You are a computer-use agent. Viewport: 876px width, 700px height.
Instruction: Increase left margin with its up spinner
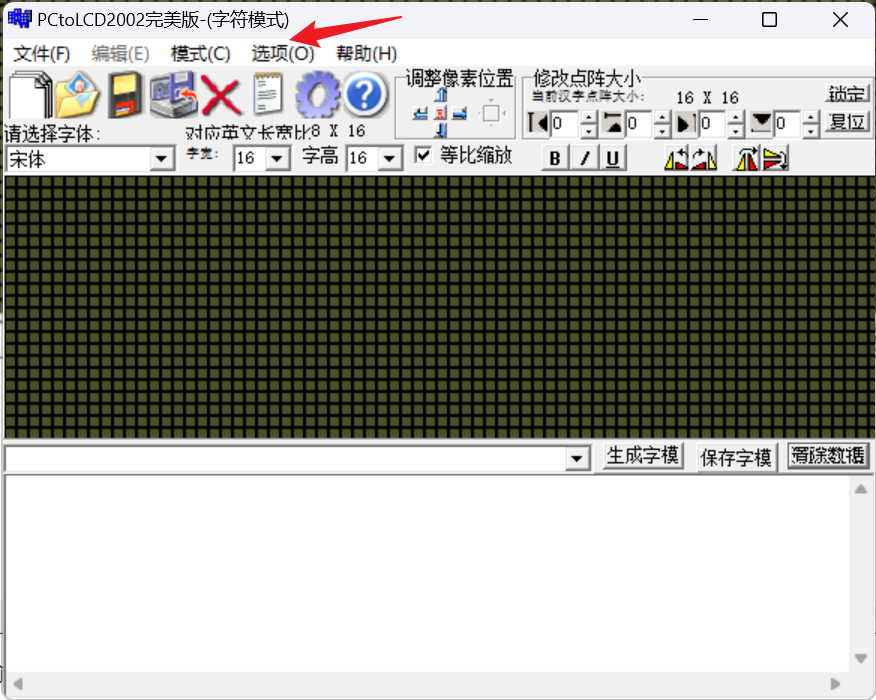pyautogui.click(x=588, y=117)
